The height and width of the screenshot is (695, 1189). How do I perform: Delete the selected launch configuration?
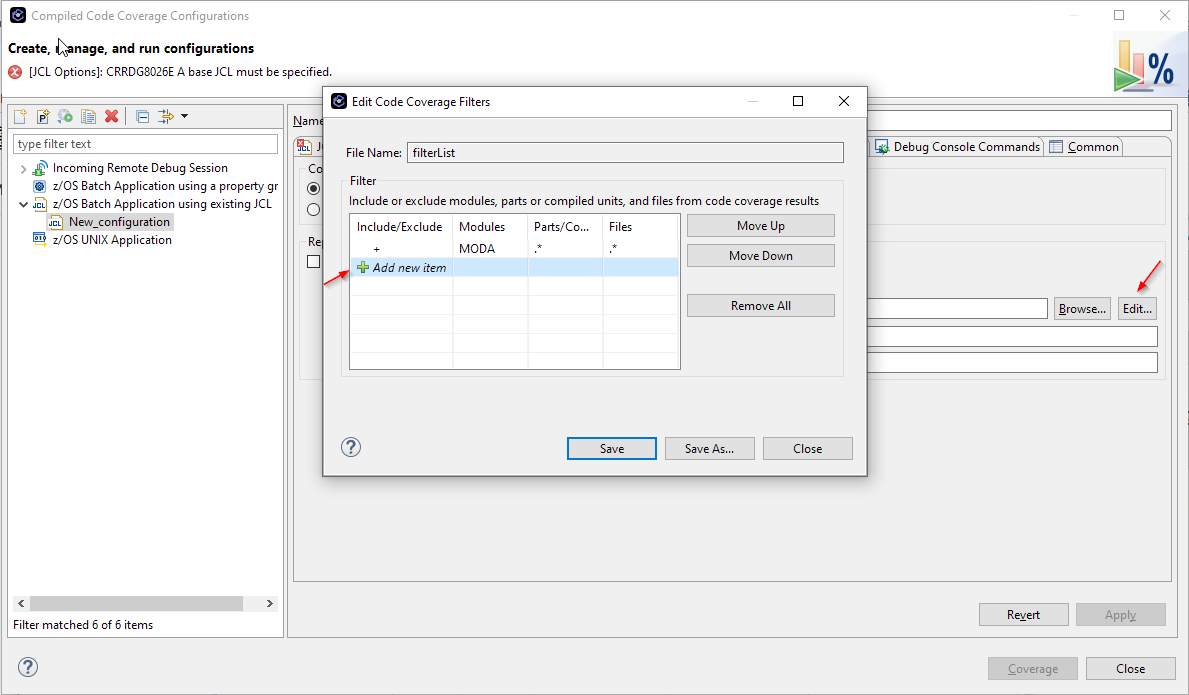click(x=112, y=116)
